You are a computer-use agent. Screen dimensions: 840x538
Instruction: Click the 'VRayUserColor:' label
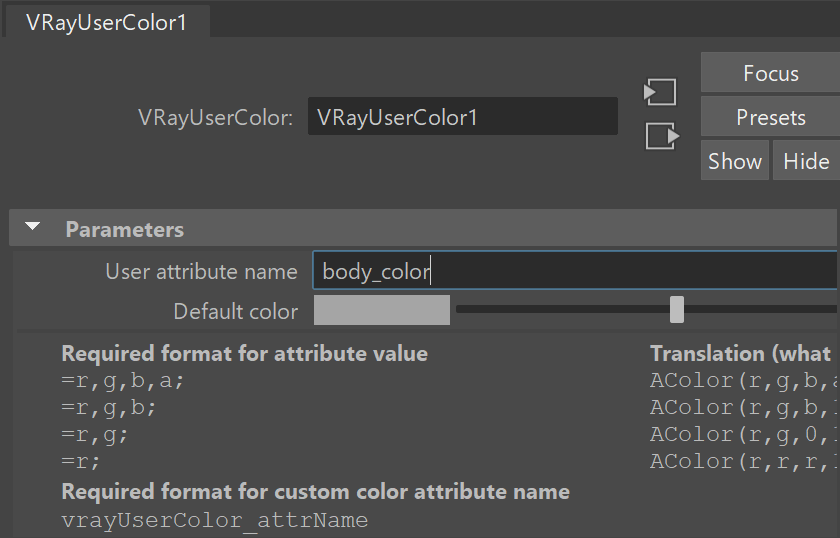(x=215, y=117)
